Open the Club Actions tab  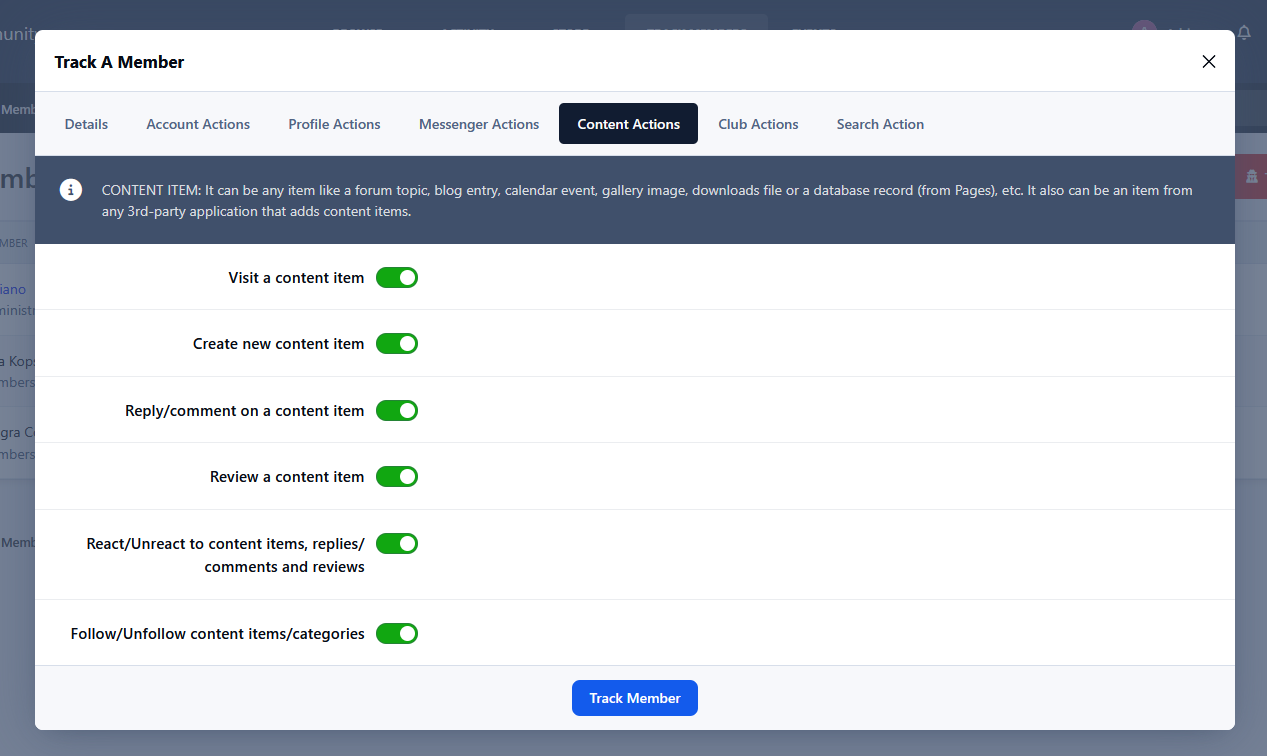[x=758, y=124]
